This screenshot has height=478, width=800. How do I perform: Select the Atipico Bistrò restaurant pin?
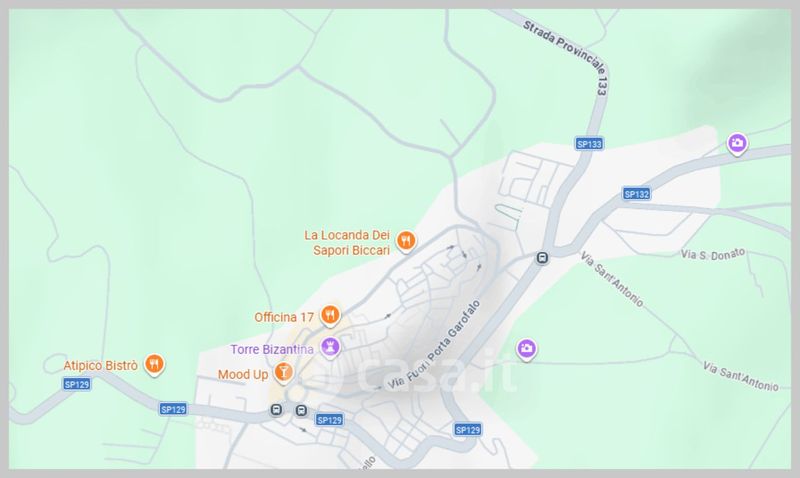154,365
